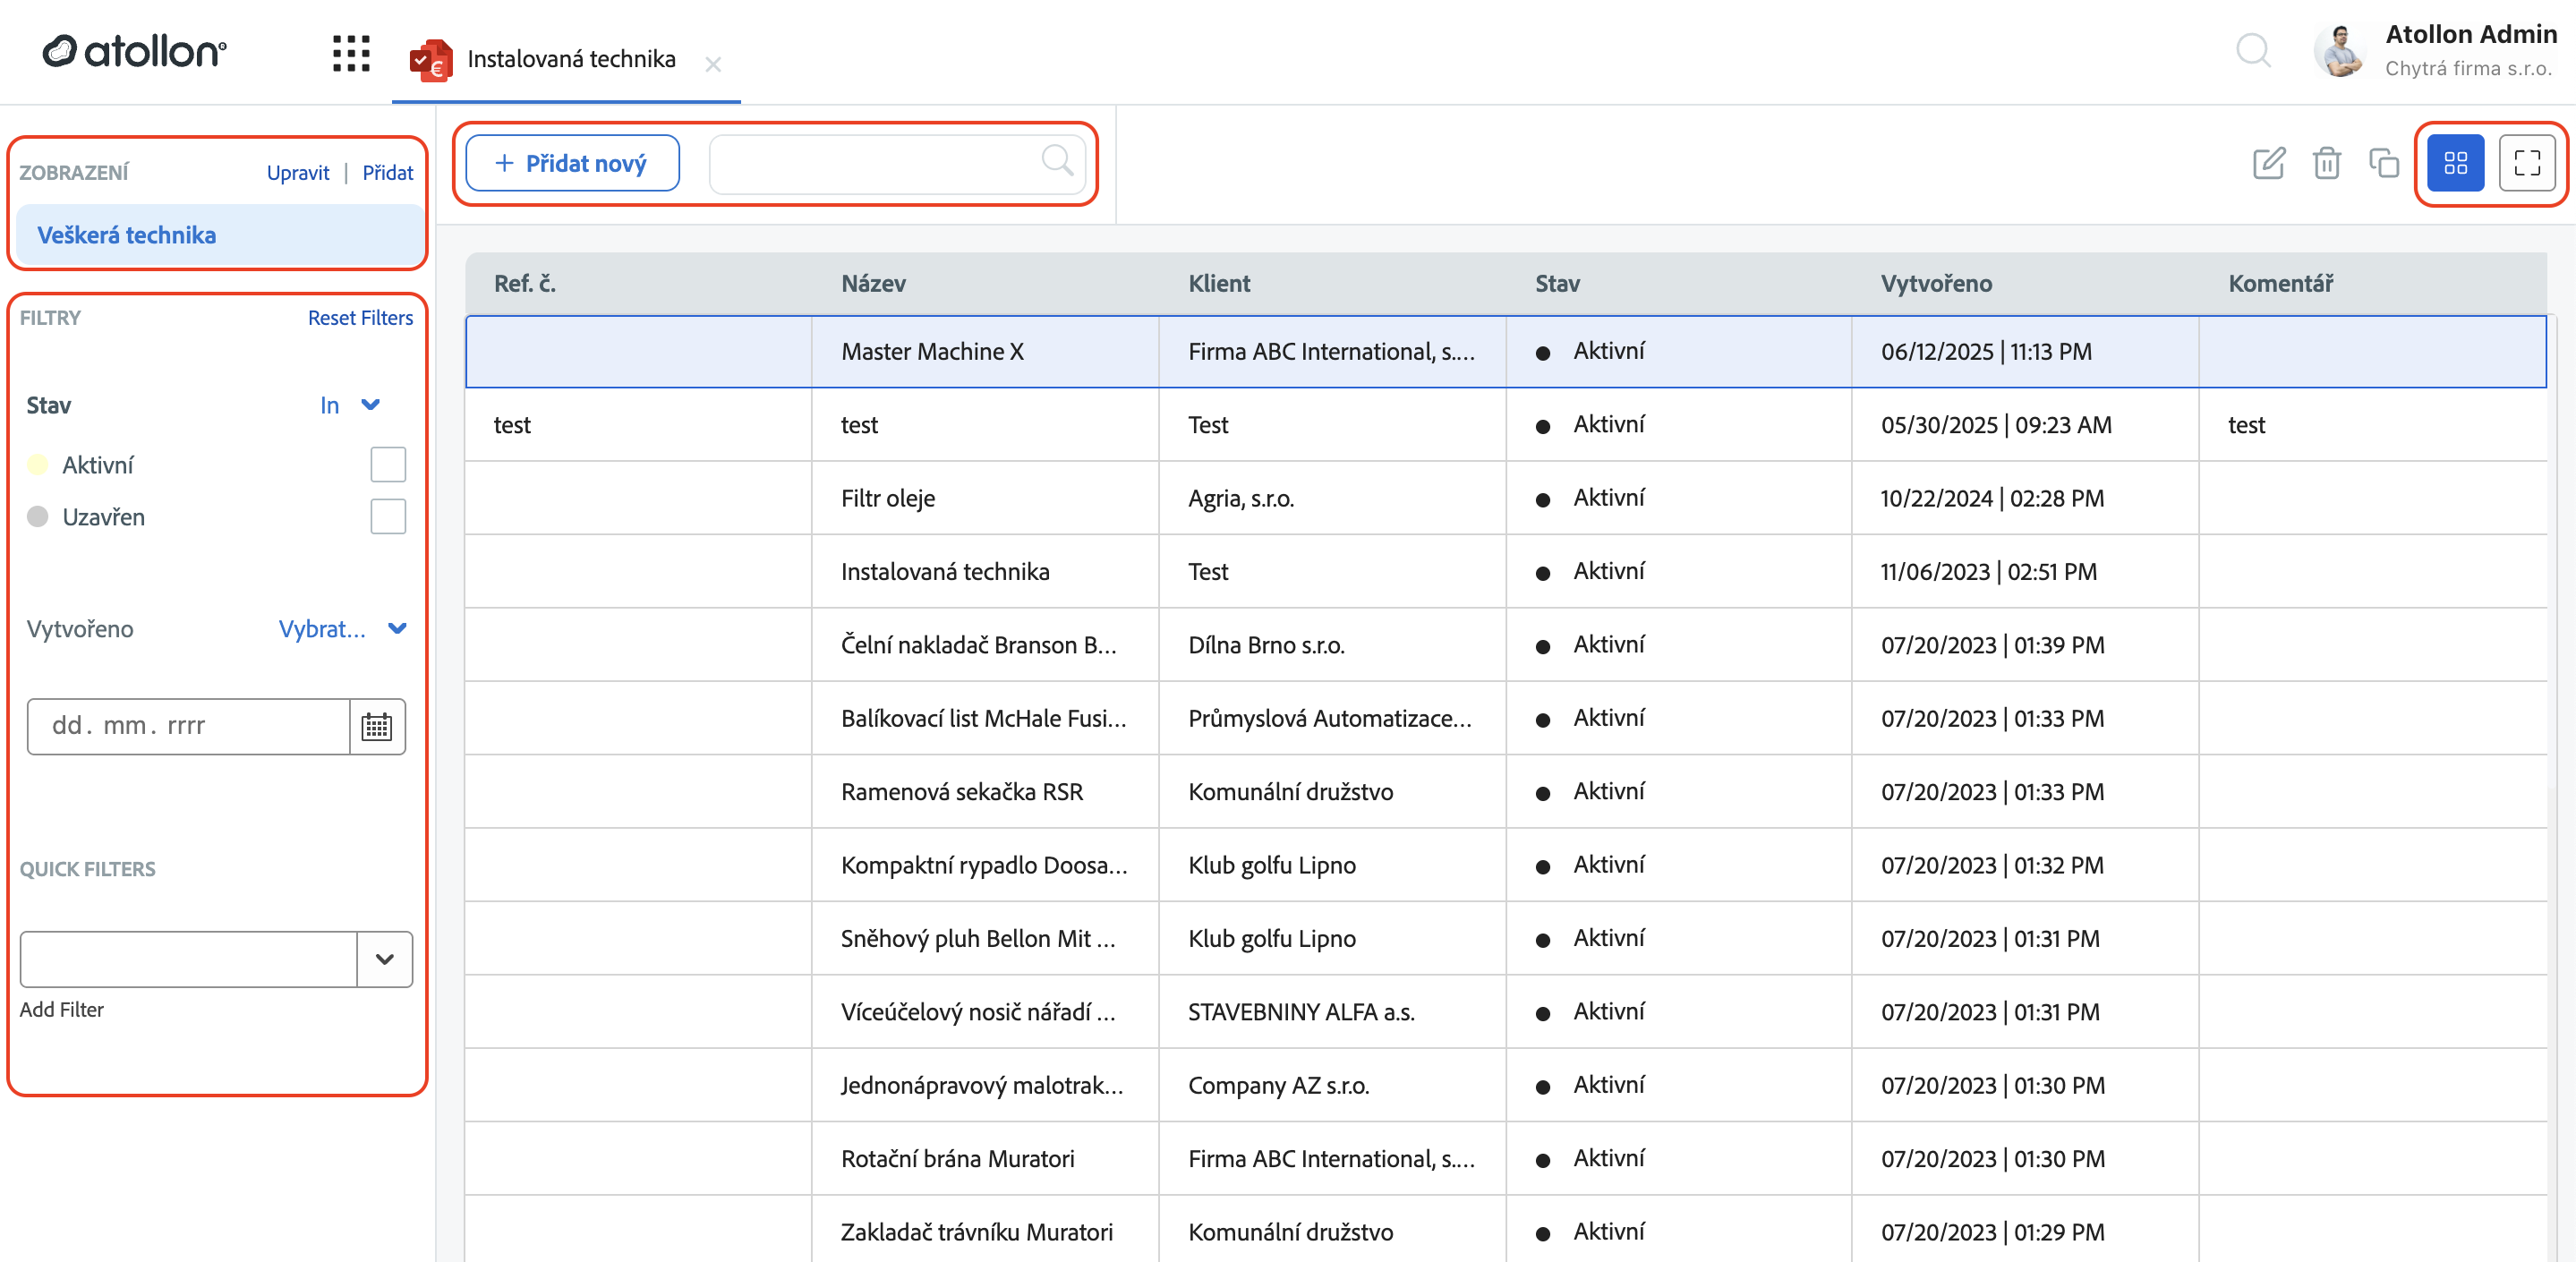Viewport: 2576px width, 1262px height.
Task: Click the trash delete icon
Action: click(x=2326, y=163)
